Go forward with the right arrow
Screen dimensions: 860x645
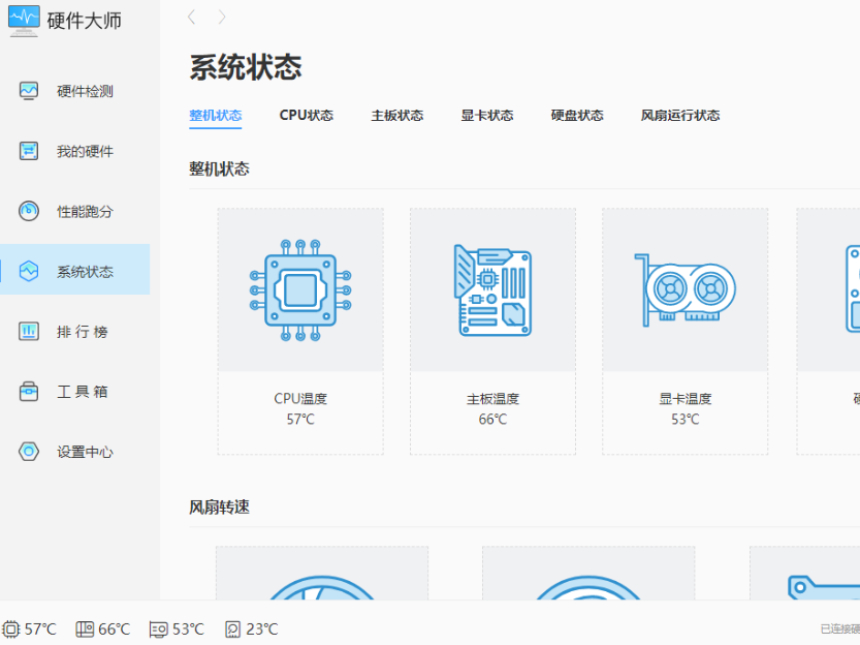222,18
